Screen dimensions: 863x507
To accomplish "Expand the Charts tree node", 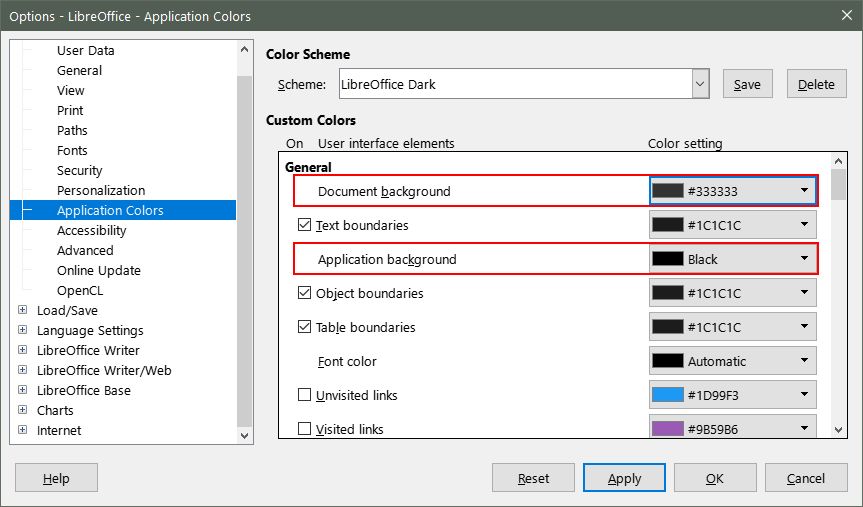I will [23, 410].
